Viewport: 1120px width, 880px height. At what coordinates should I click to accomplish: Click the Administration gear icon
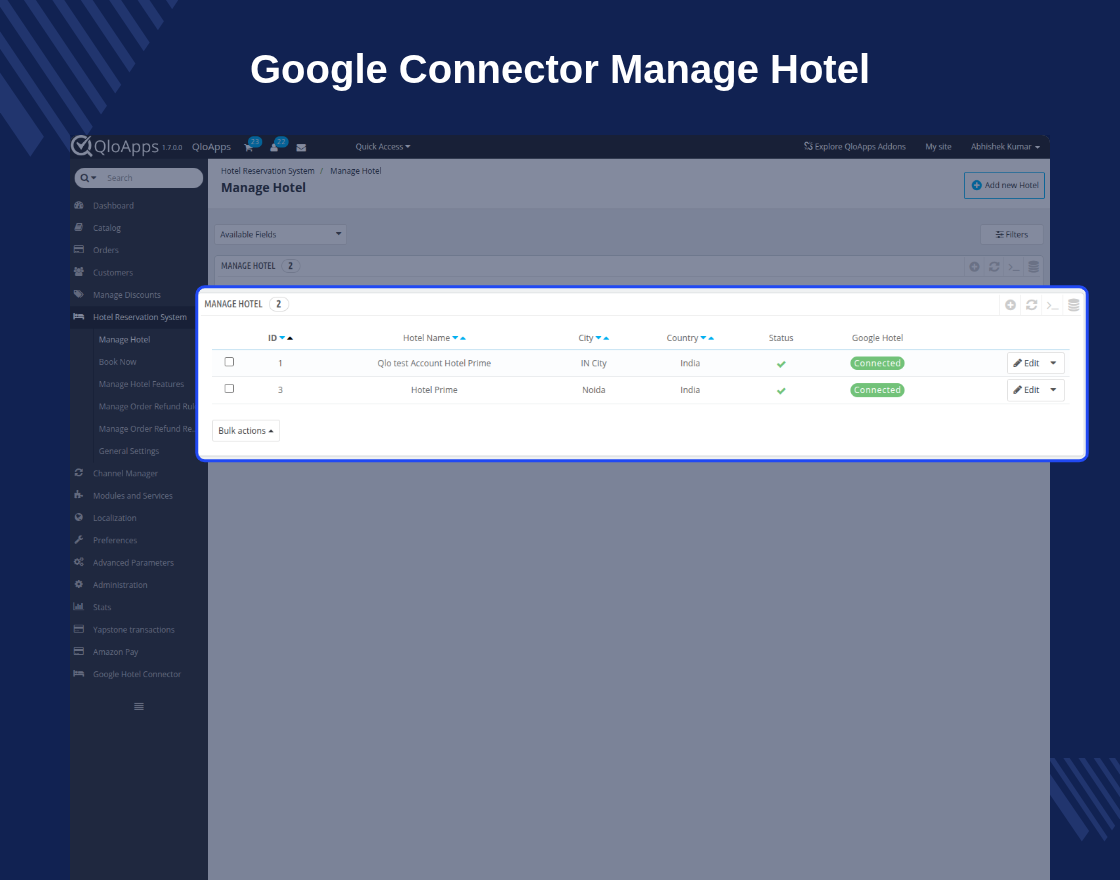point(79,584)
